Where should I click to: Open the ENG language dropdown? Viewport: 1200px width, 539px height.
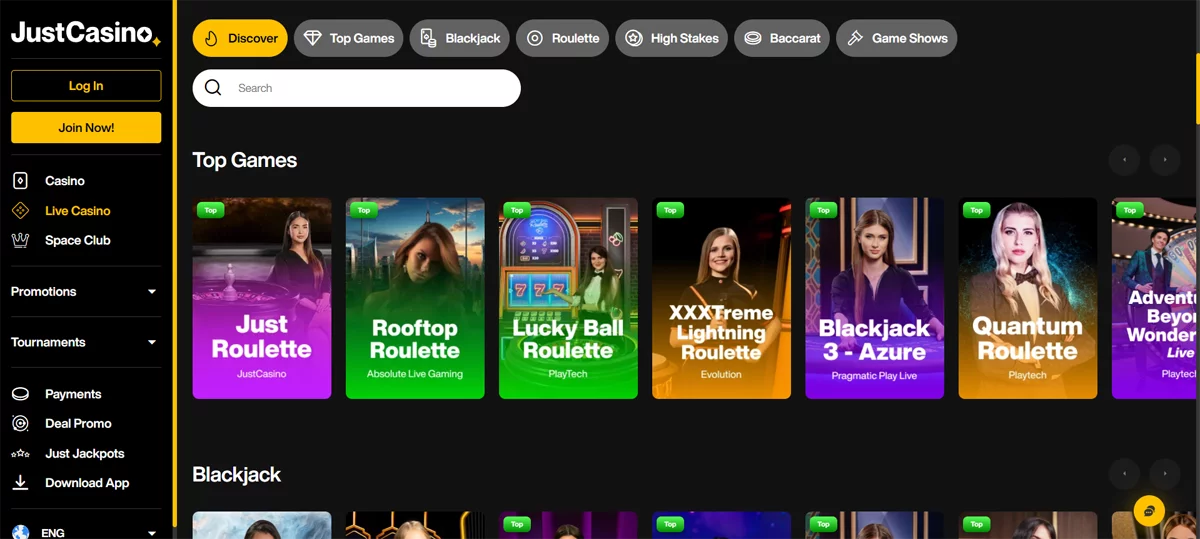tap(86, 533)
